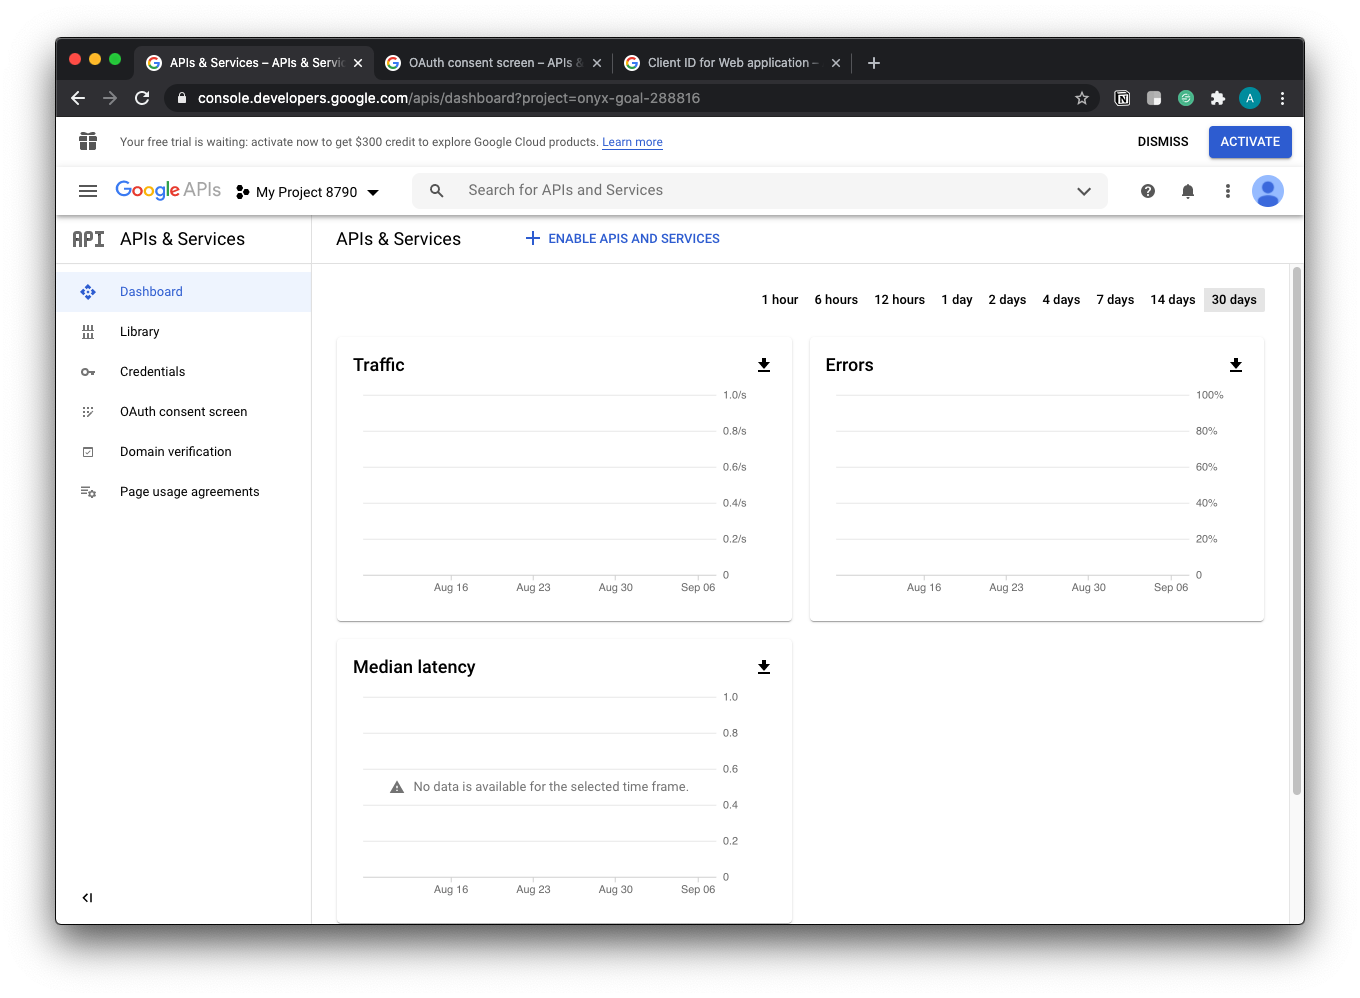Download the Errors chart data
Viewport: 1360px width, 998px height.
pos(1236,365)
